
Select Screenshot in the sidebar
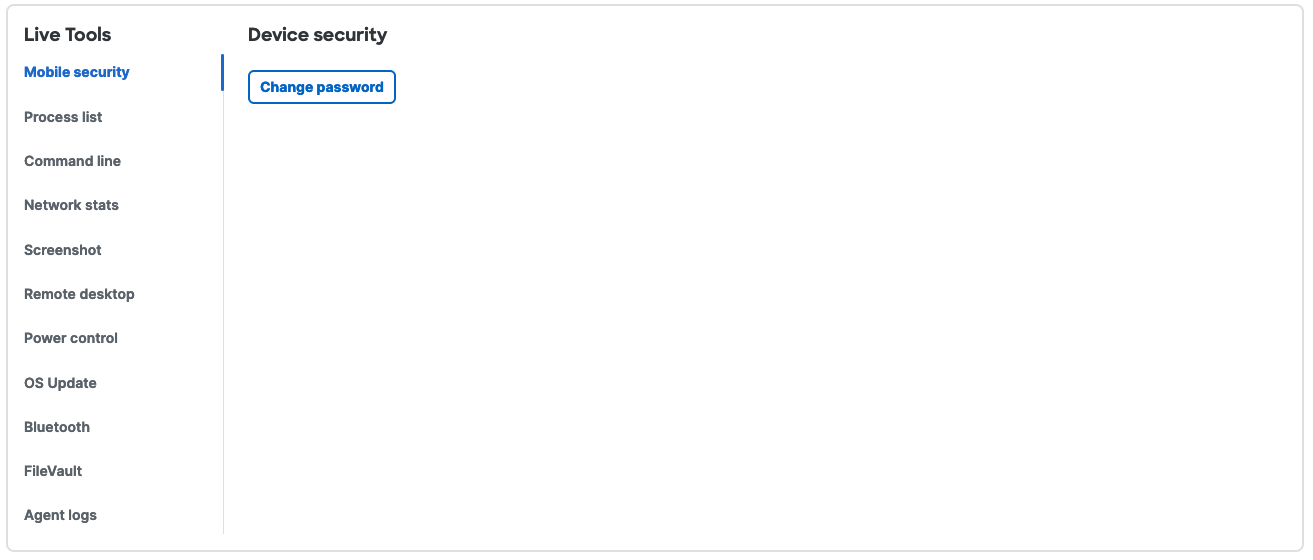pos(63,250)
